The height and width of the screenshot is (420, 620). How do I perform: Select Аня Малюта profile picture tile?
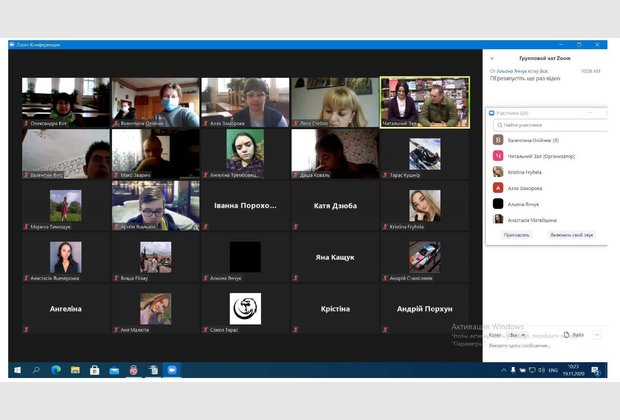tap(156, 309)
